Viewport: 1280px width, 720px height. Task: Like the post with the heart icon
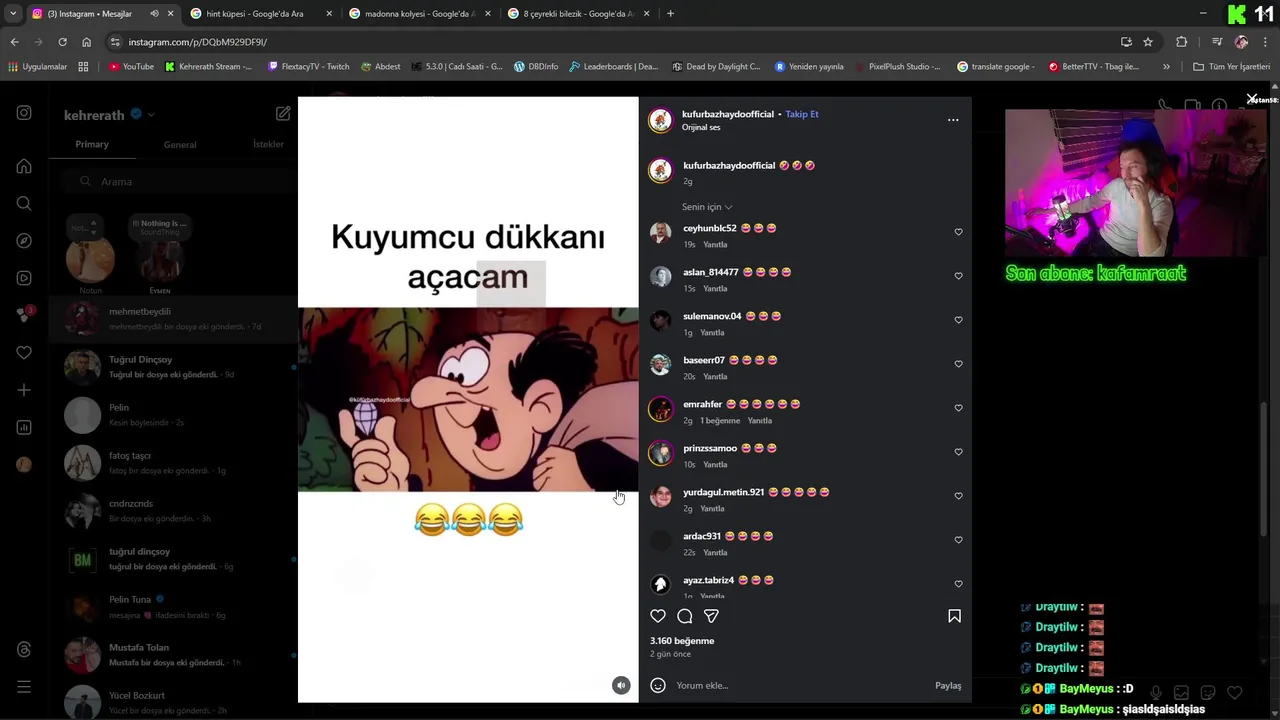(658, 616)
